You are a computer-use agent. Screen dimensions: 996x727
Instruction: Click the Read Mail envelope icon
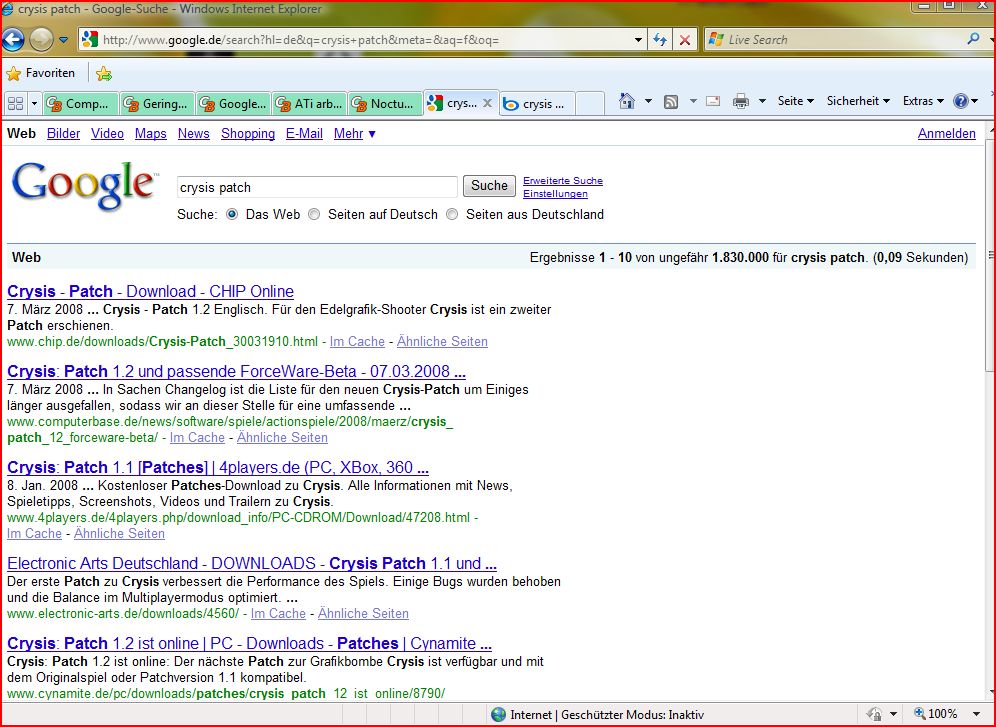(713, 101)
